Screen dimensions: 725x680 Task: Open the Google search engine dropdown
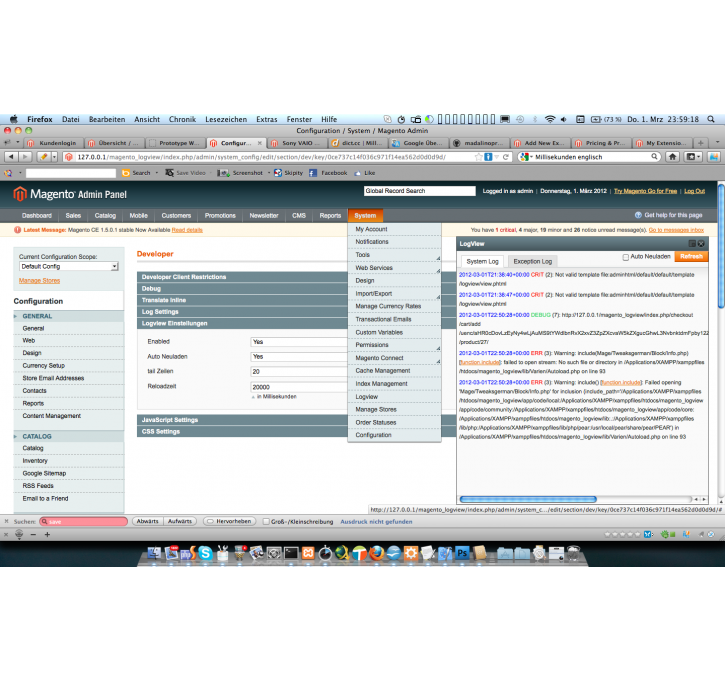[x=526, y=157]
